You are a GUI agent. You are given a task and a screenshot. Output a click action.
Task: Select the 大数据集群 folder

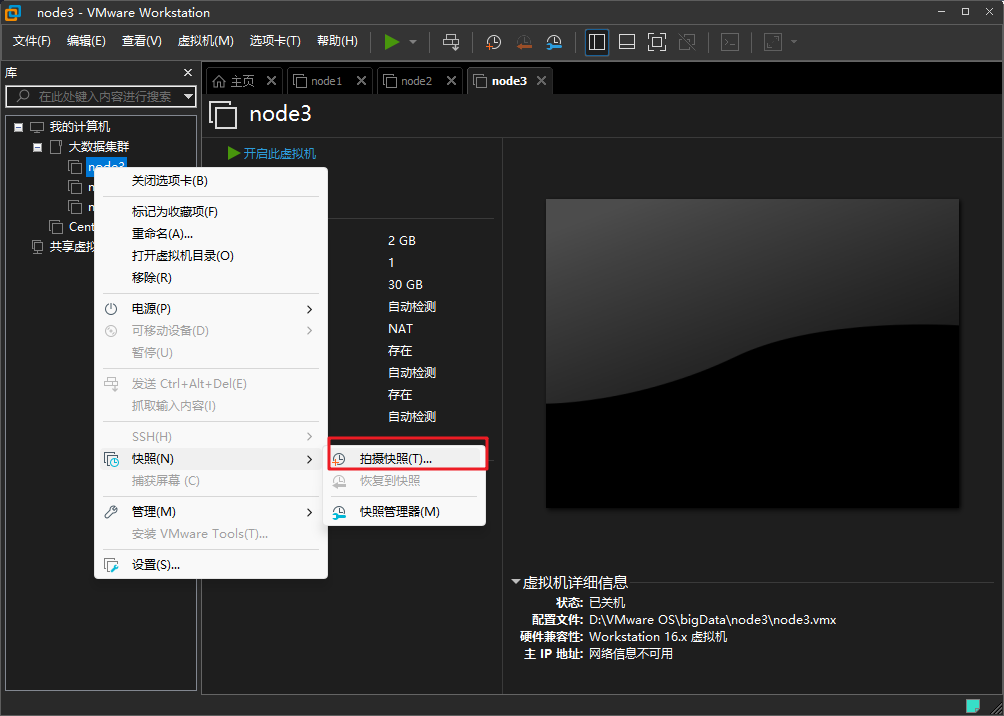(99, 147)
